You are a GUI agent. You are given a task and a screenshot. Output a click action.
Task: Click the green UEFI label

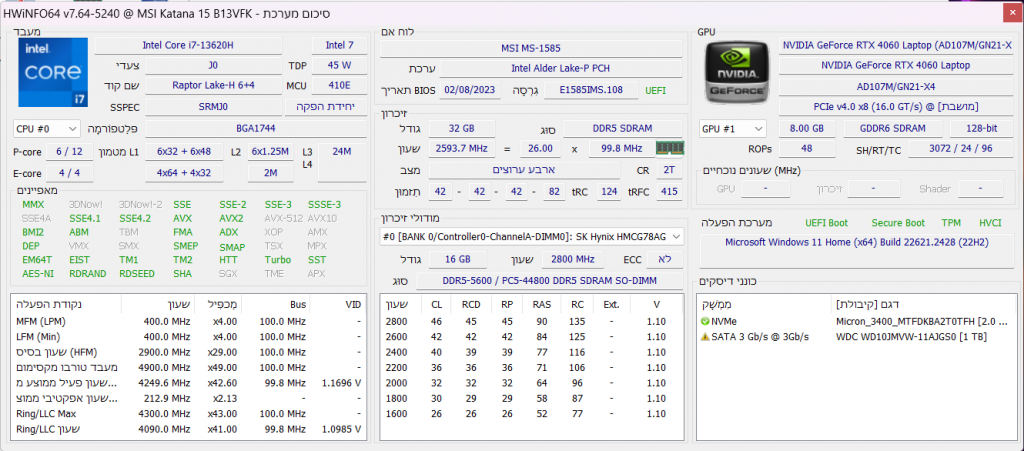(x=656, y=91)
